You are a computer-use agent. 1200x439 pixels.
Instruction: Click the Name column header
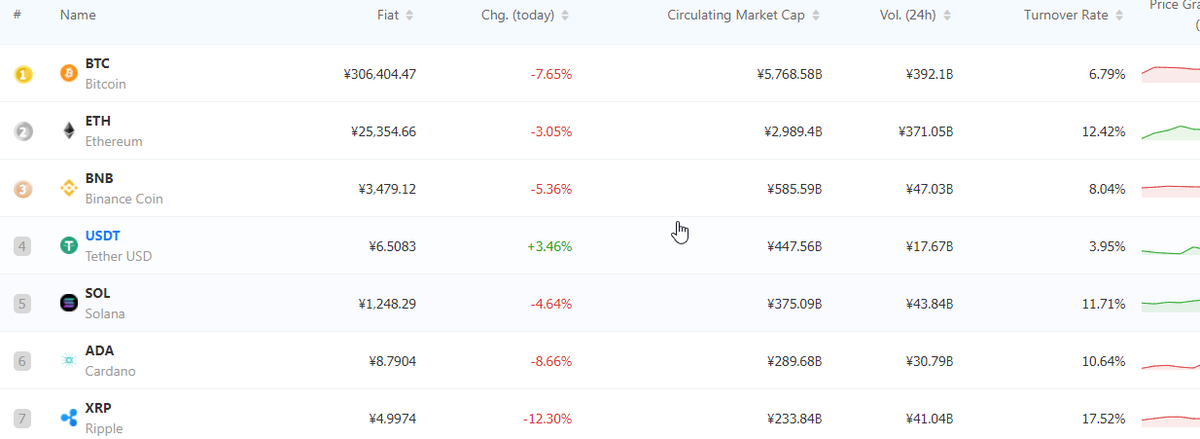click(x=77, y=15)
